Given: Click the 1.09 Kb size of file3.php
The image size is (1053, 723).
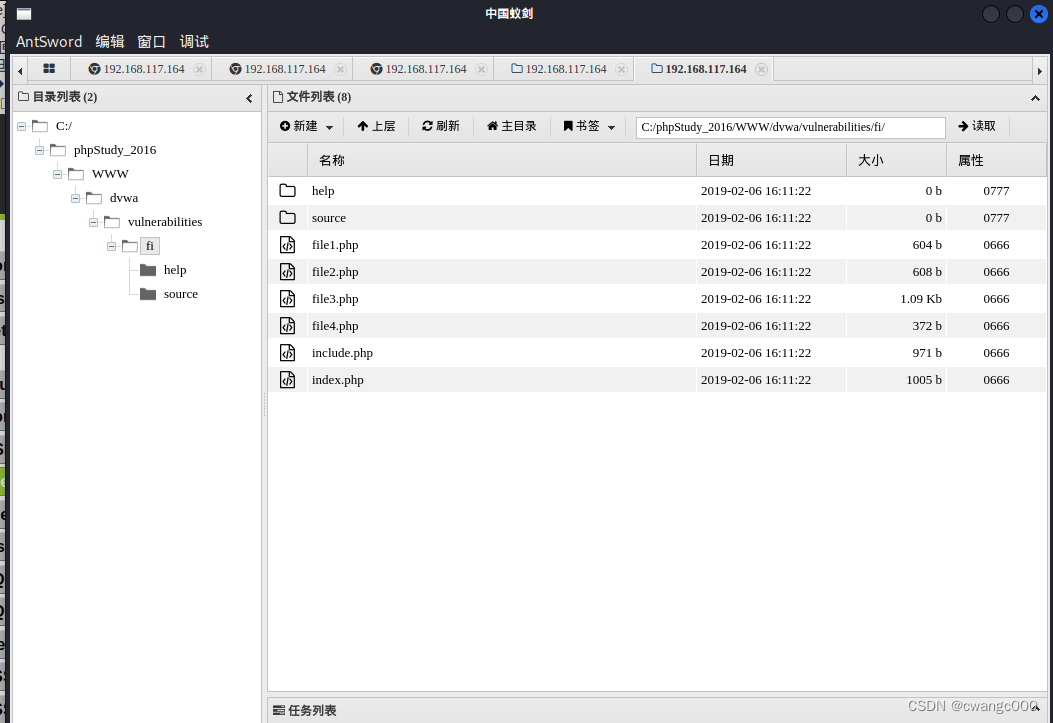Looking at the screenshot, I should coord(921,299).
